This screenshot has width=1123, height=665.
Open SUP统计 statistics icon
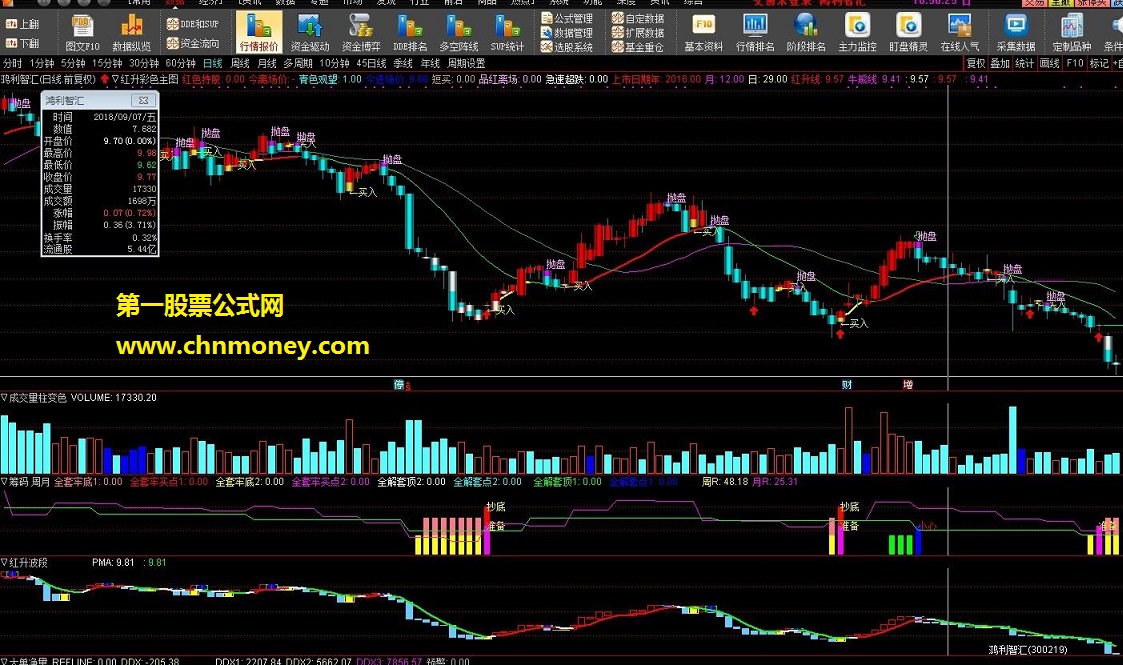pos(507,33)
